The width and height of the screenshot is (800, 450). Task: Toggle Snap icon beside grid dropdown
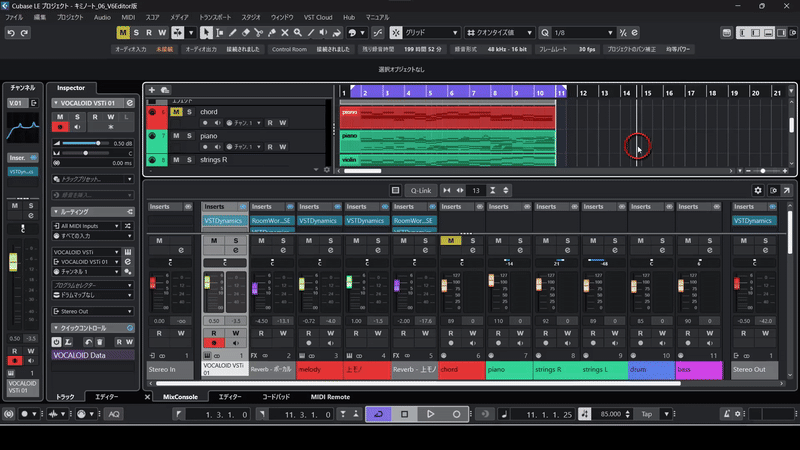[396, 33]
